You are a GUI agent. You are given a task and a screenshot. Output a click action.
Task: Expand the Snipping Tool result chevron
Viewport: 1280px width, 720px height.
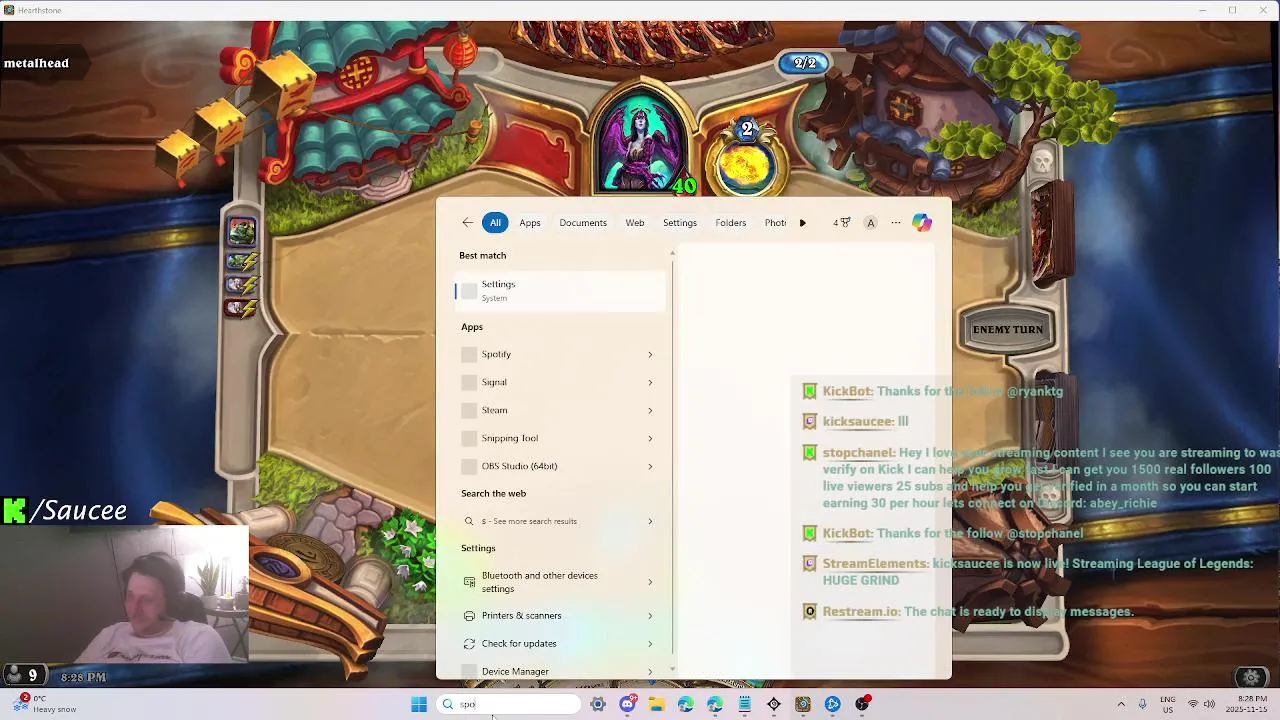[650, 438]
